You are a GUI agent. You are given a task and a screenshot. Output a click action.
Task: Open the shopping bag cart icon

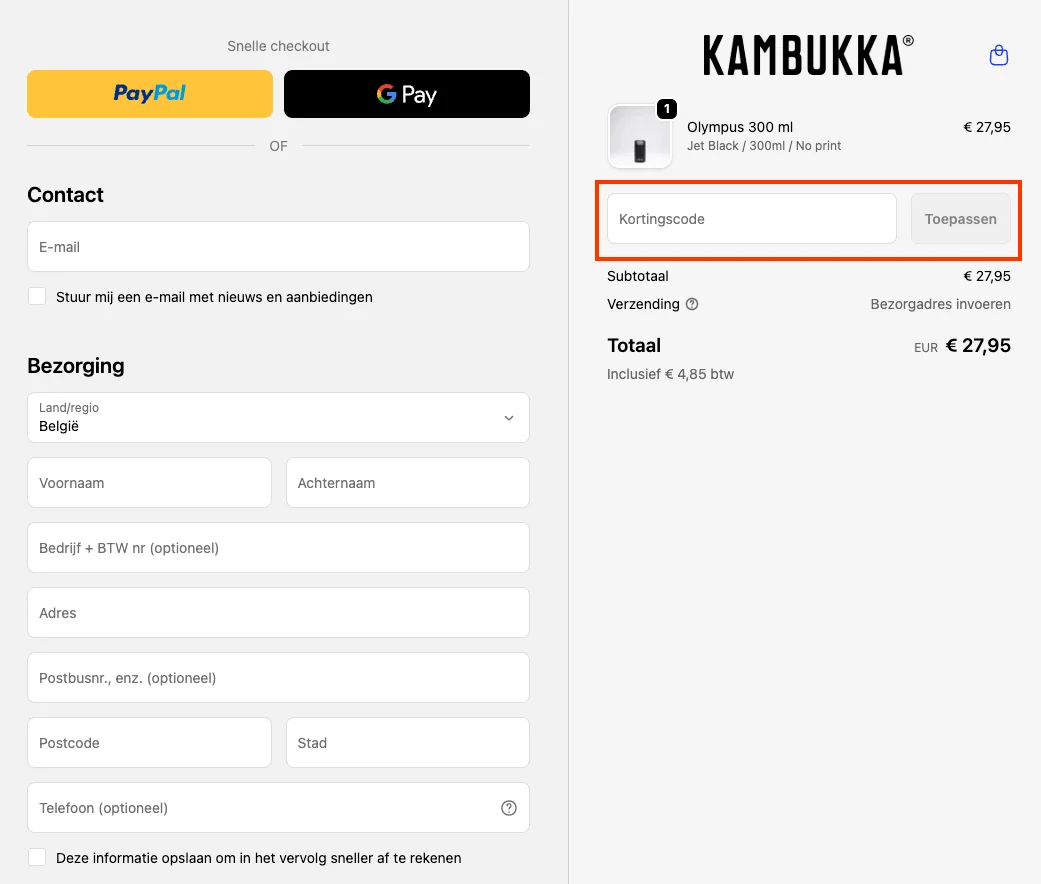click(998, 56)
